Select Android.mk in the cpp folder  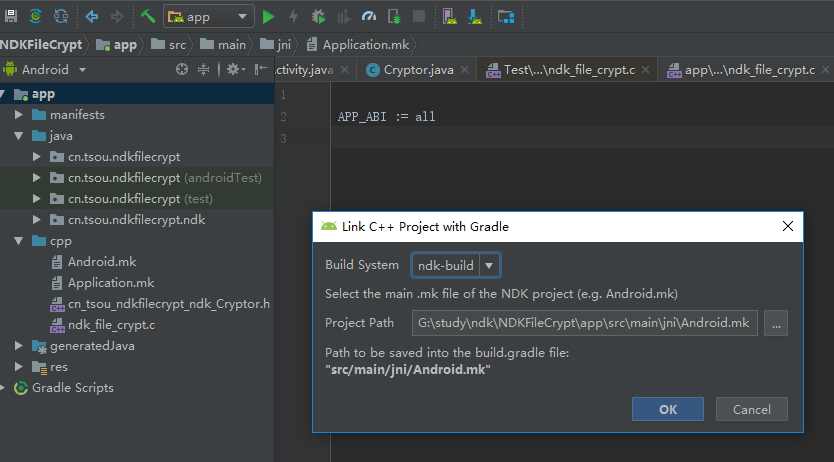click(x=94, y=262)
